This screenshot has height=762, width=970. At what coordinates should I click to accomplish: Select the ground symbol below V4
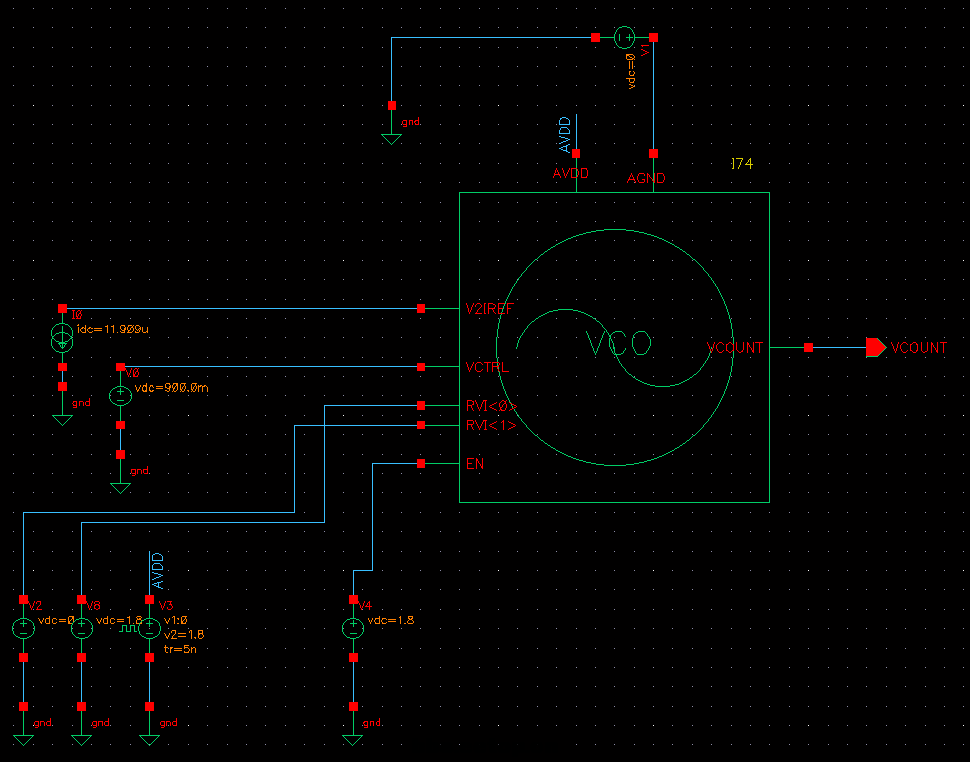click(352, 736)
